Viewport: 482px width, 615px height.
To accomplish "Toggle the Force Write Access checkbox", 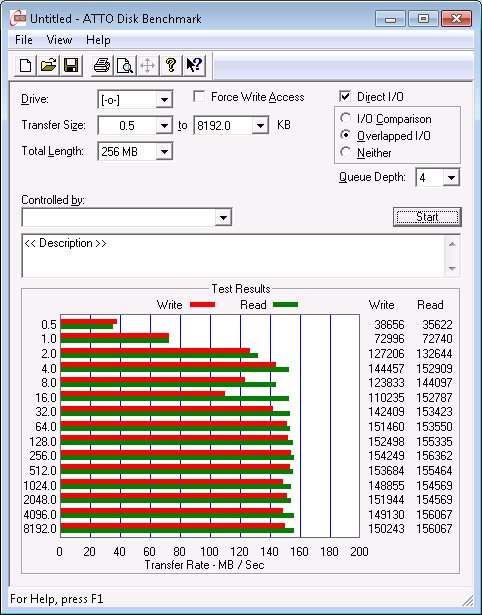I will pos(199,96).
